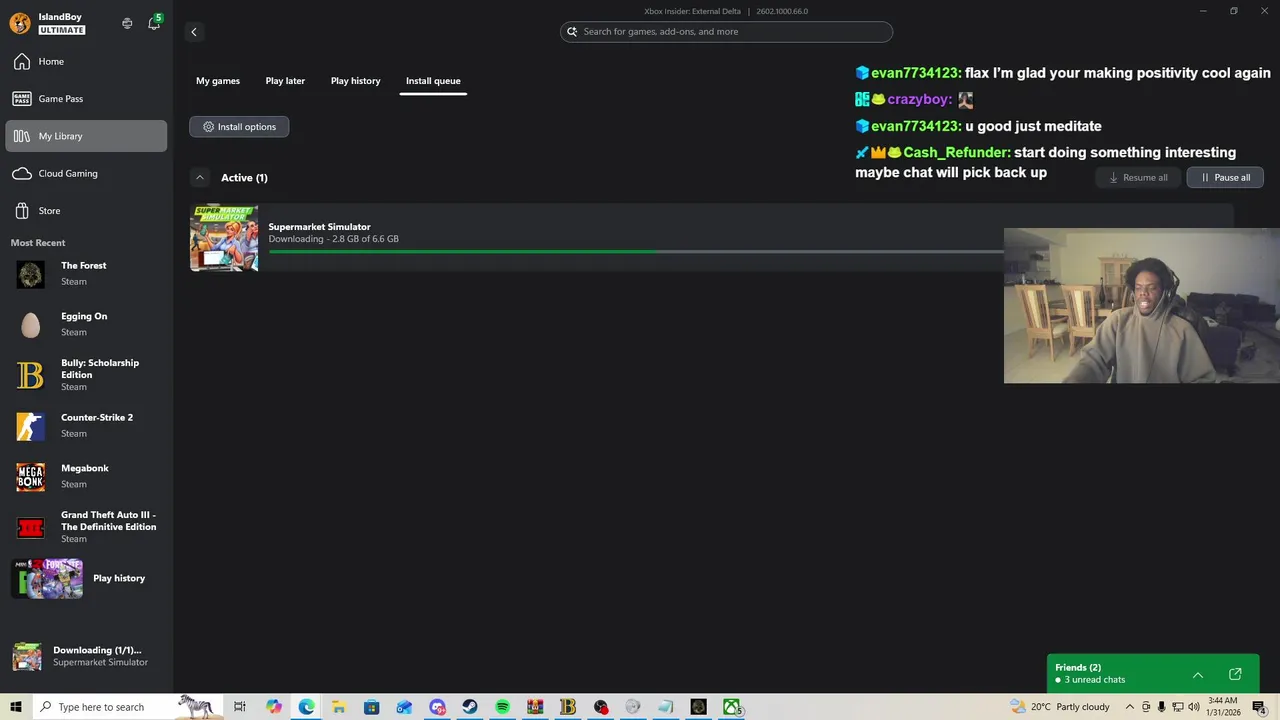Open clock showing 3:44 AM
The height and width of the screenshot is (720, 1280).
[1222, 707]
